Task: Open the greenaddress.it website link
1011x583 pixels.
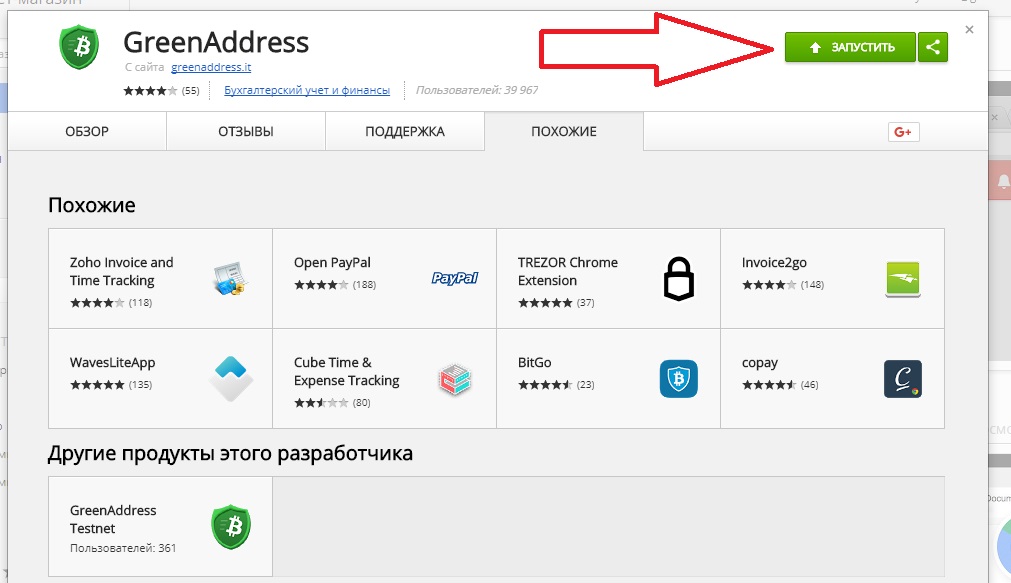Action: click(211, 67)
